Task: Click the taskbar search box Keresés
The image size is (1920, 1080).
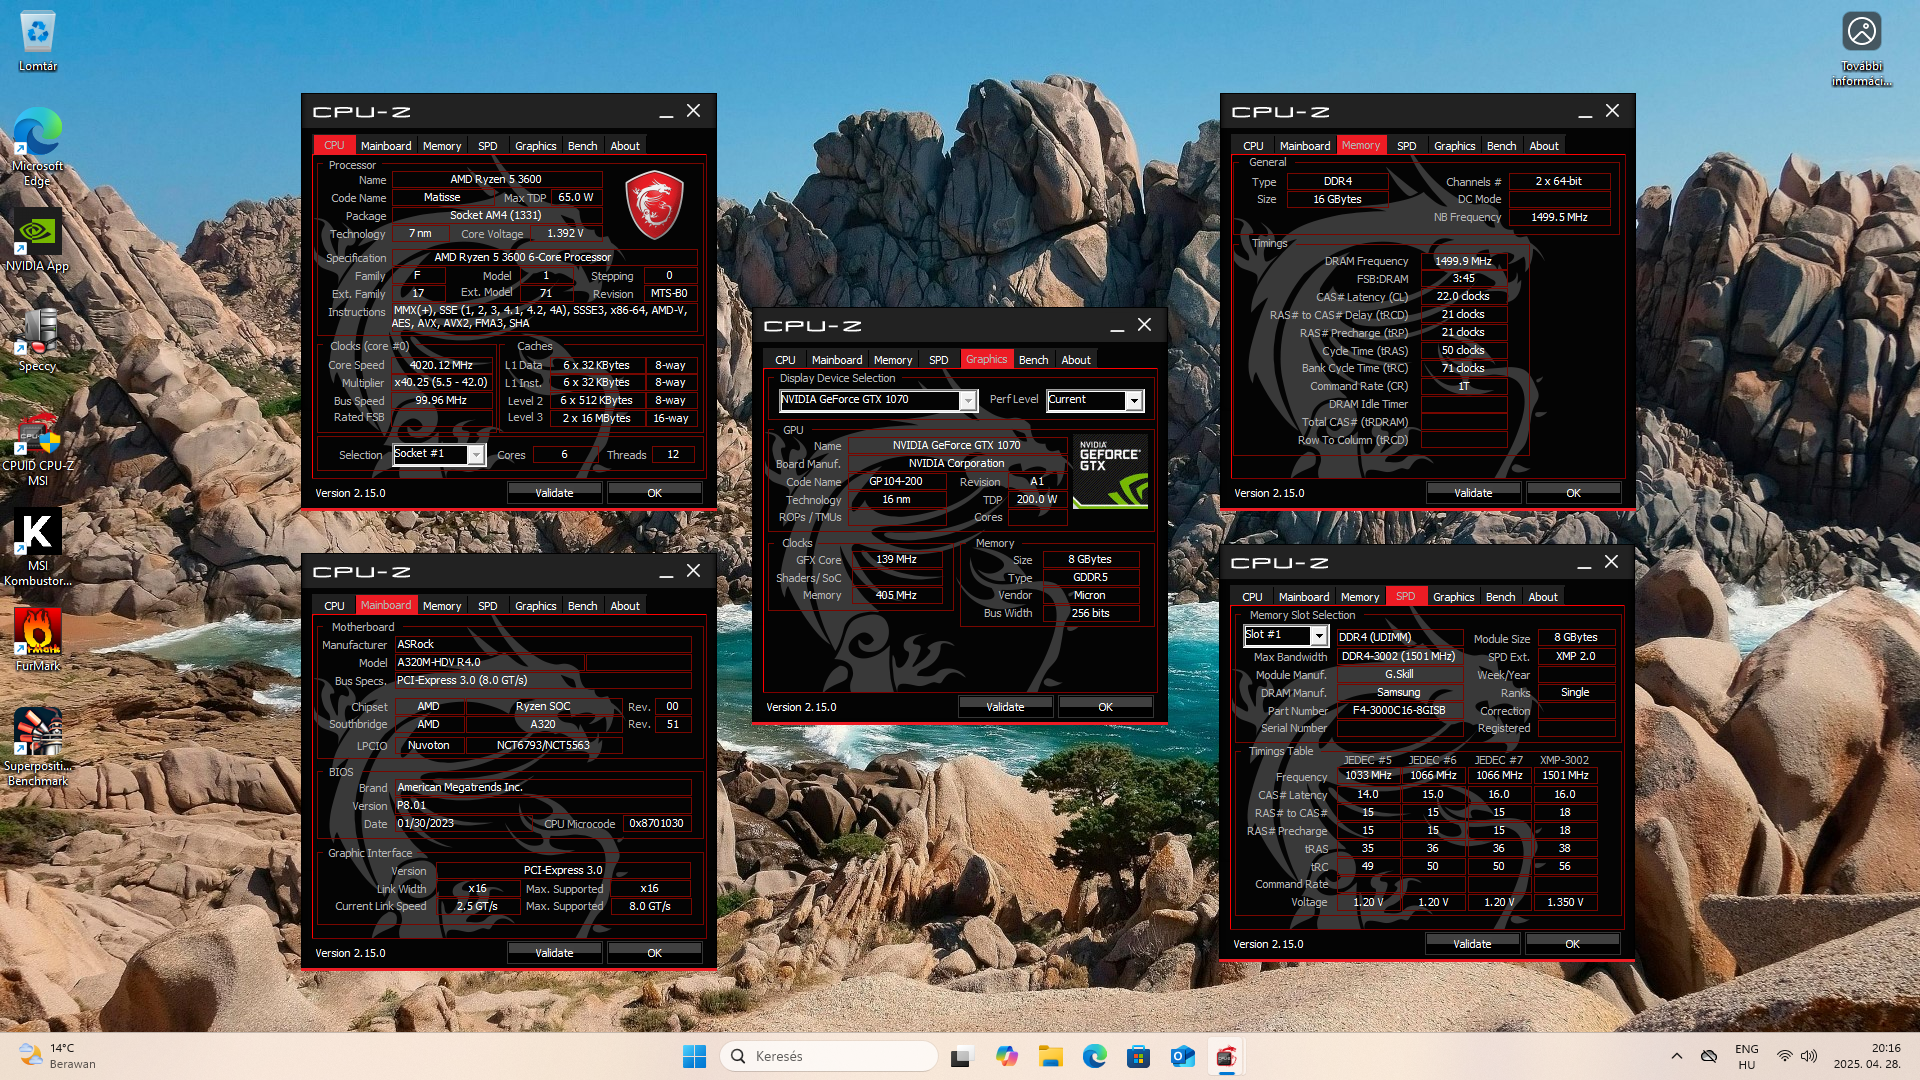Action: coord(828,1056)
